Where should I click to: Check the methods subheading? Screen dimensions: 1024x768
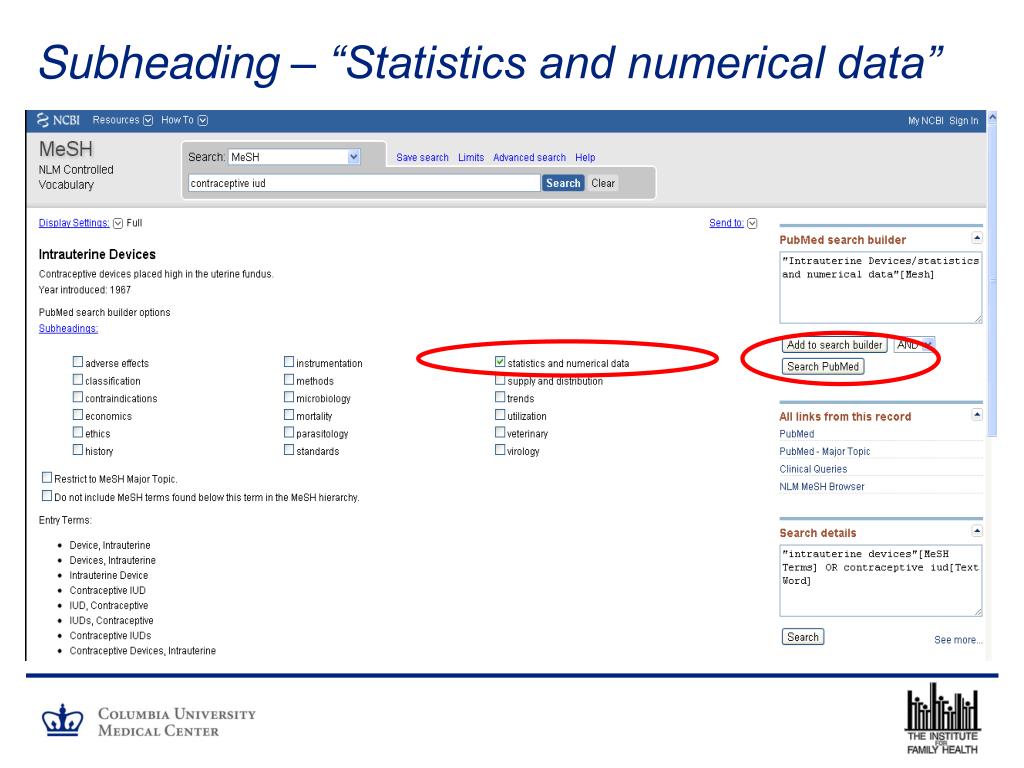point(289,379)
